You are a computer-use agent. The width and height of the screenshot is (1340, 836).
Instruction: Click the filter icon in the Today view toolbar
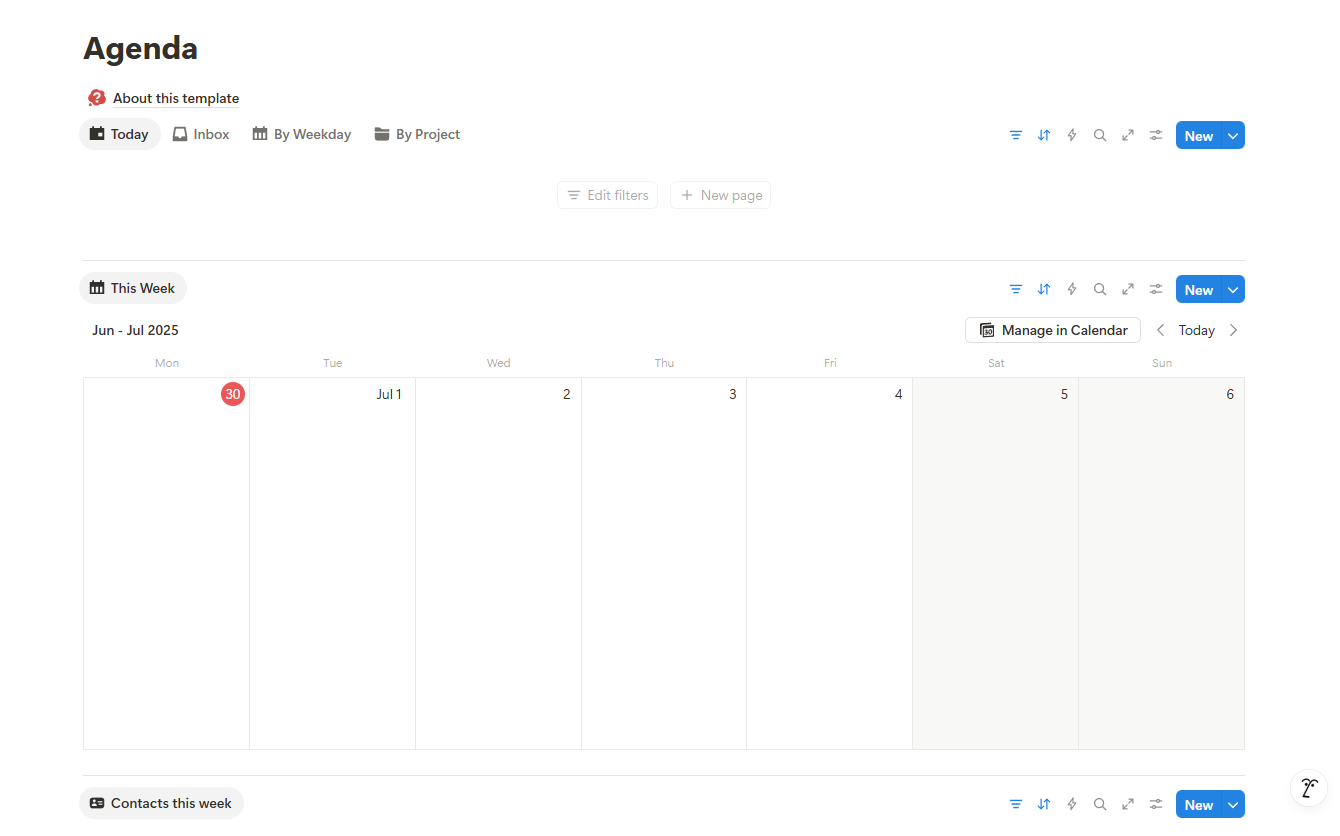pyautogui.click(x=1015, y=135)
